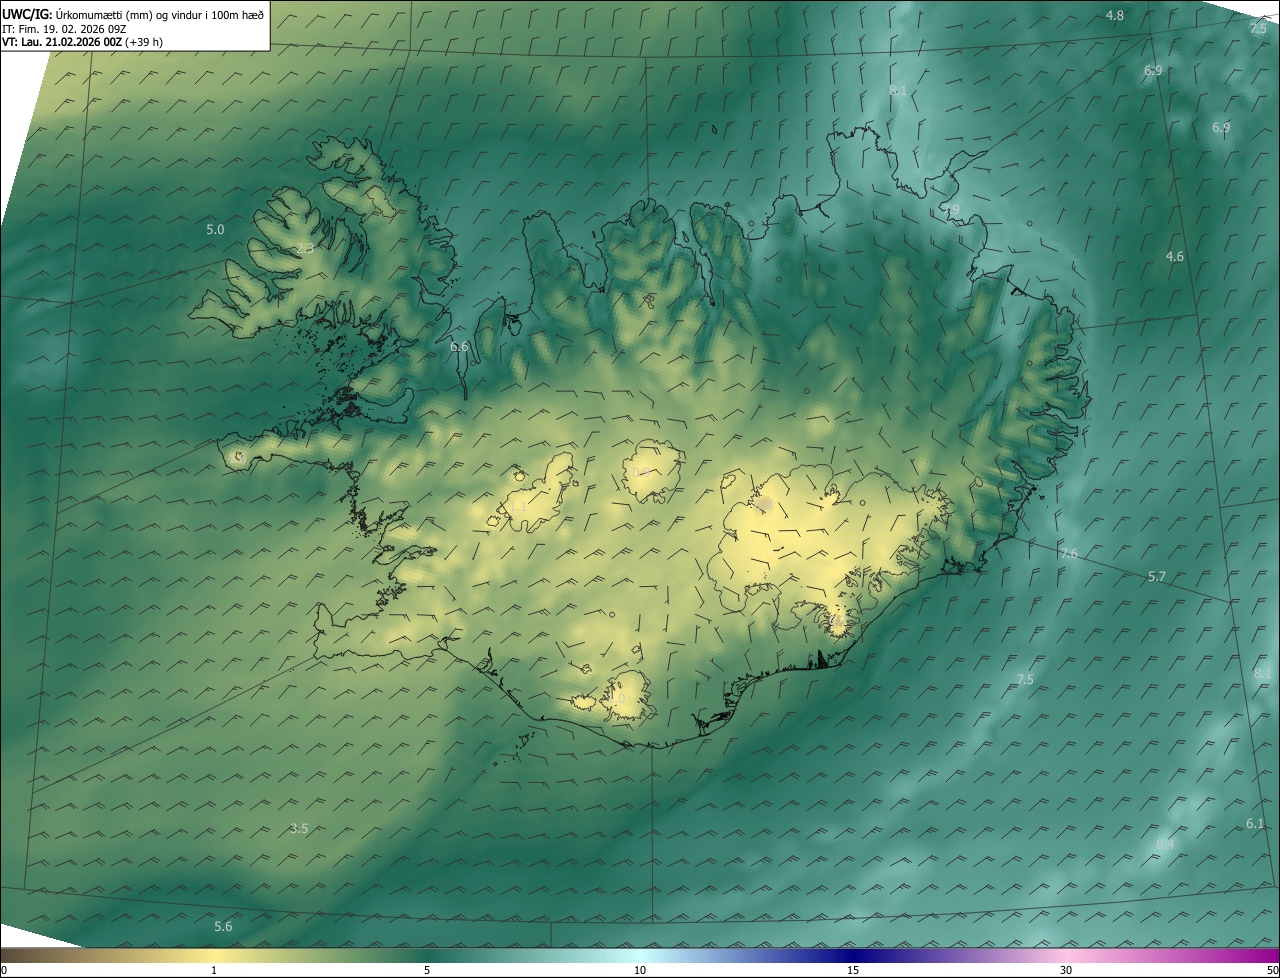Click the initial time line 'IT: Fim. 19. 02. 2026 09Z'
Image resolution: width=1280 pixels, height=978 pixels.
point(65,29)
